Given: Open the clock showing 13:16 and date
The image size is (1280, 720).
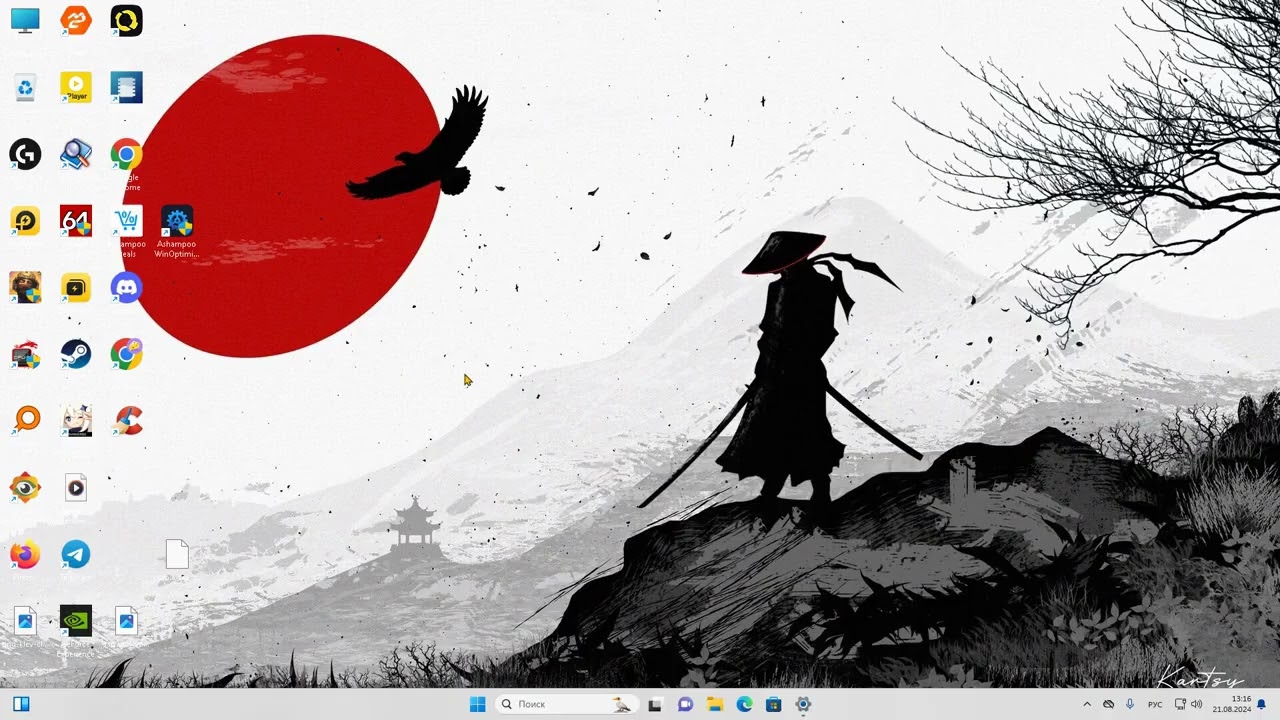Looking at the screenshot, I should (1231, 704).
